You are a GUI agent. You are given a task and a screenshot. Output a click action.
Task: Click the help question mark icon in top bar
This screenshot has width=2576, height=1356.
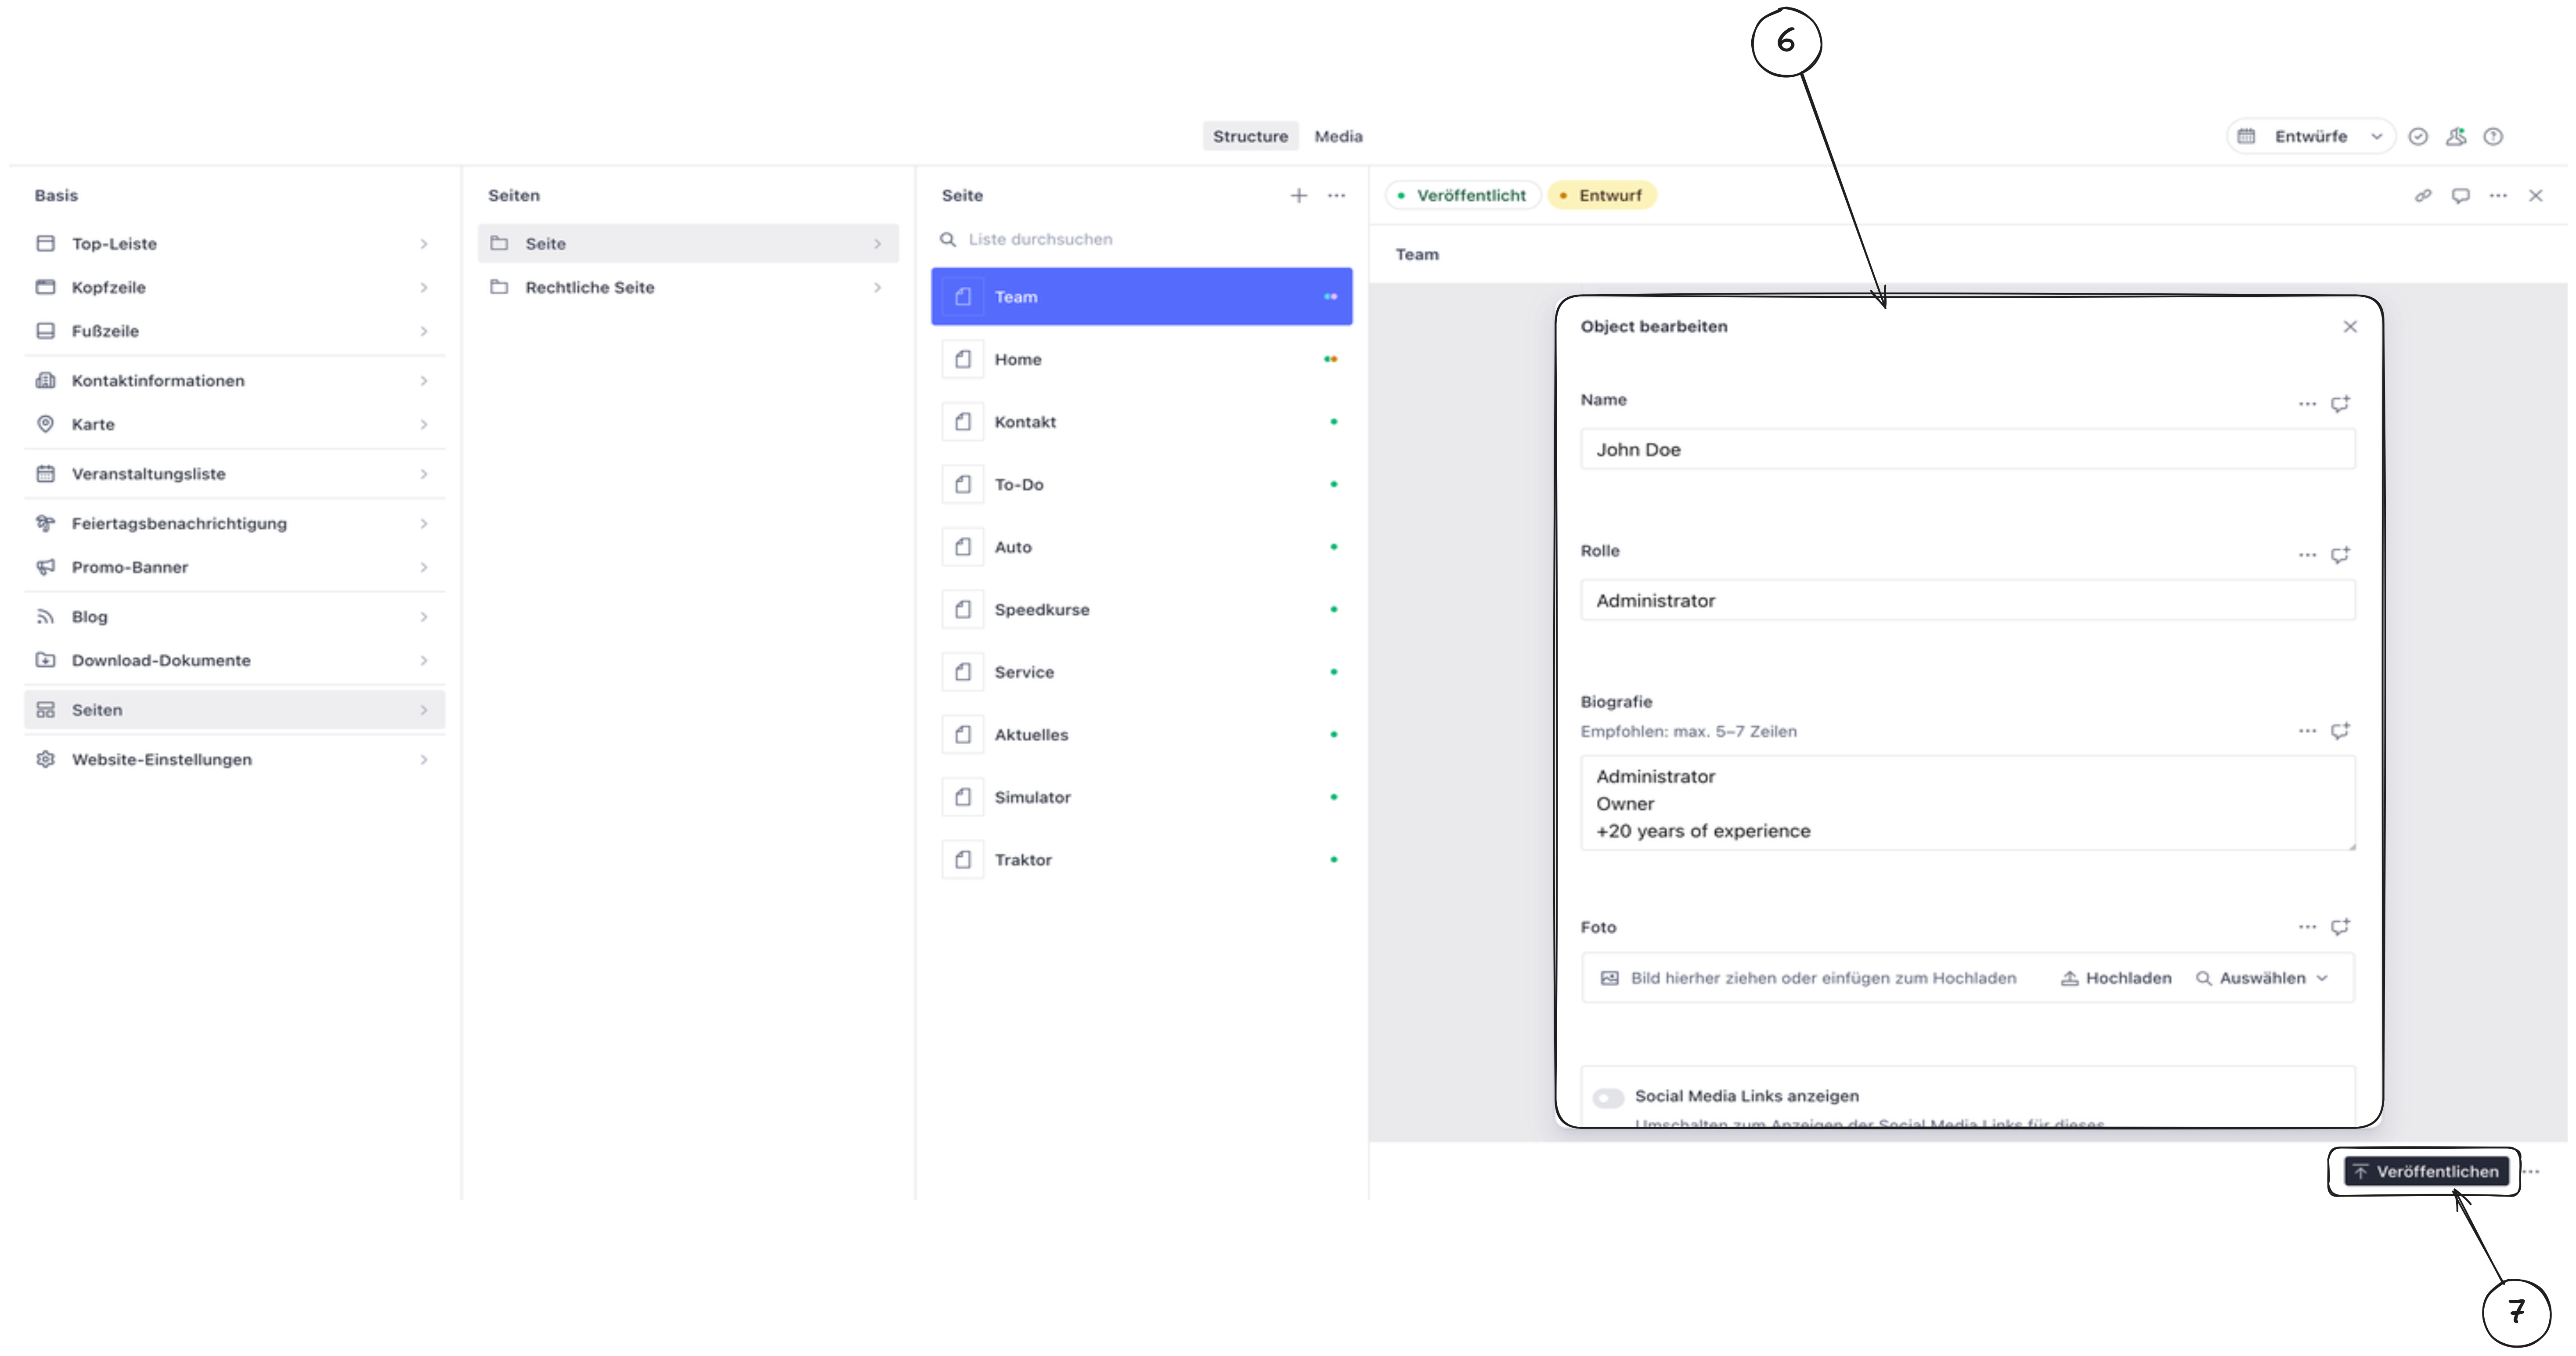[x=2493, y=137]
